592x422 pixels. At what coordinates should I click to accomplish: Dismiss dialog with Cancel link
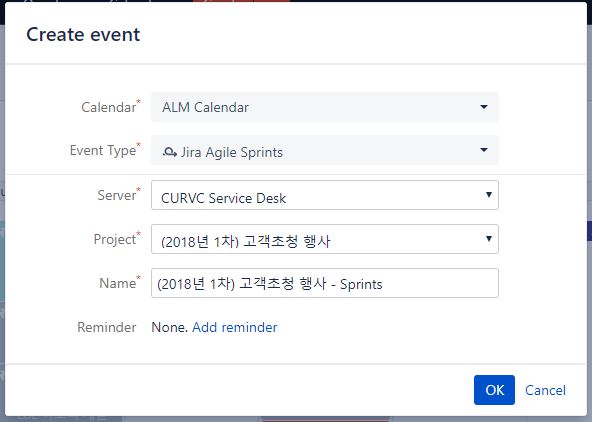pyautogui.click(x=545, y=390)
